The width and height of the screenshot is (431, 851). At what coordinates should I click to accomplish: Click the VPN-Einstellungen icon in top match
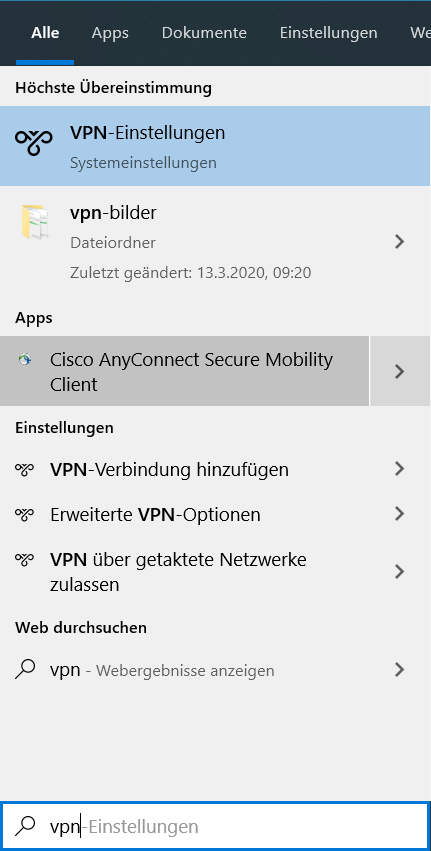coord(34,143)
